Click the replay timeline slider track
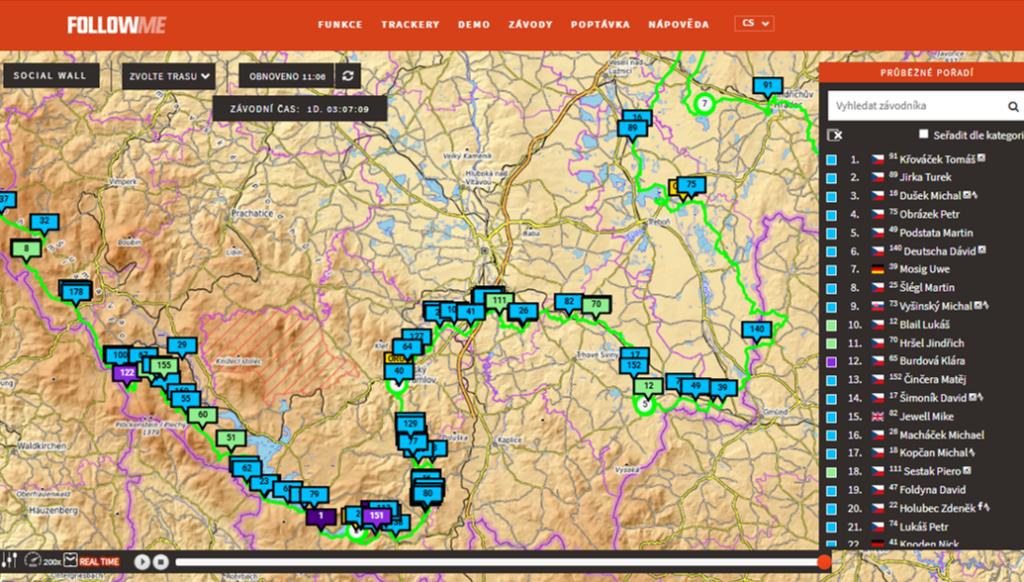 (500, 562)
